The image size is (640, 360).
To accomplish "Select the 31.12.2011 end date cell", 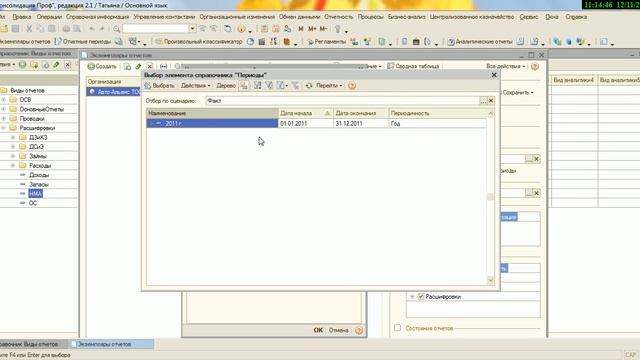I will (361, 123).
